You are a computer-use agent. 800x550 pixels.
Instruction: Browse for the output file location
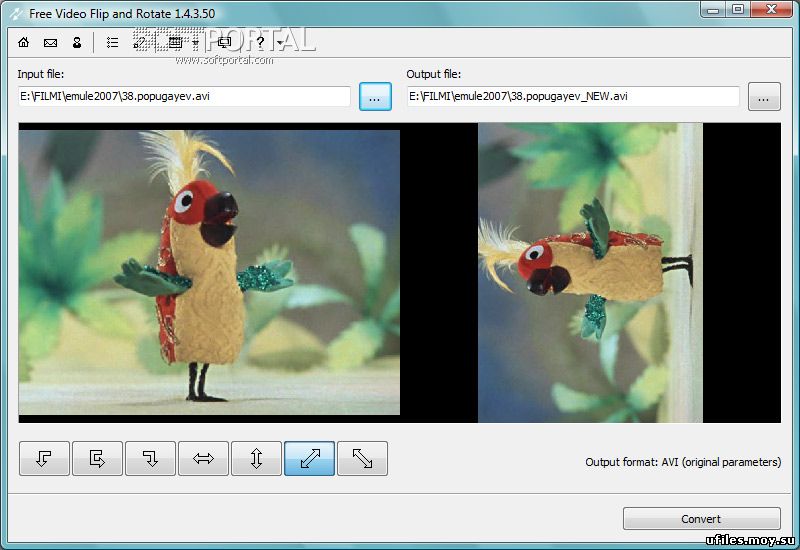click(764, 97)
